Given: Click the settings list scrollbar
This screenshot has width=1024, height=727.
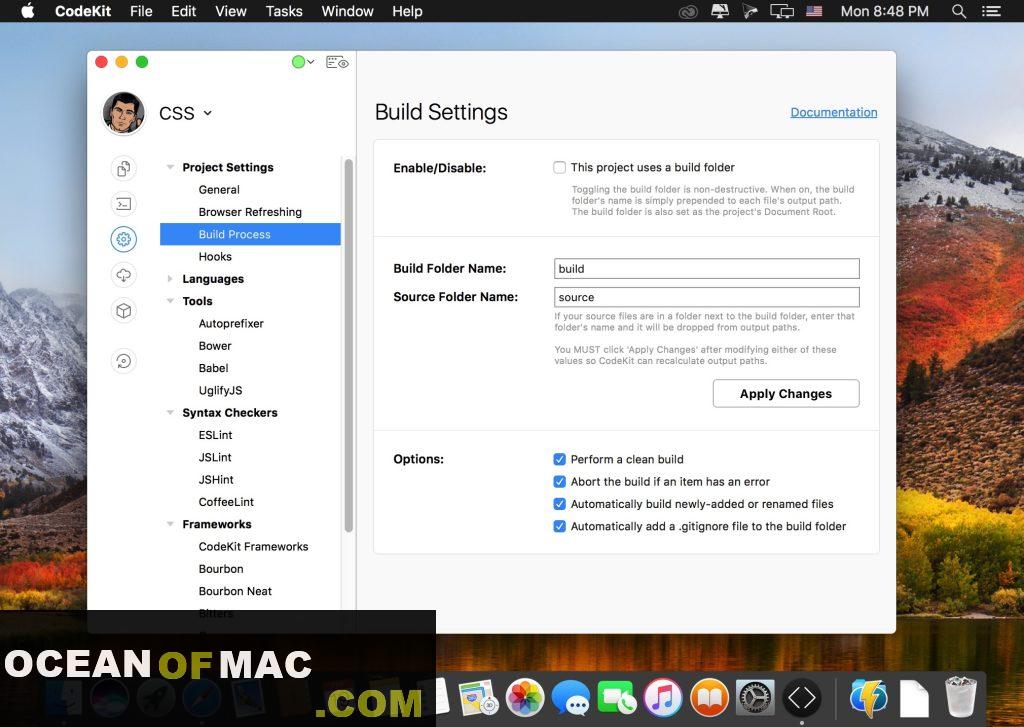Looking at the screenshot, I should [x=349, y=346].
